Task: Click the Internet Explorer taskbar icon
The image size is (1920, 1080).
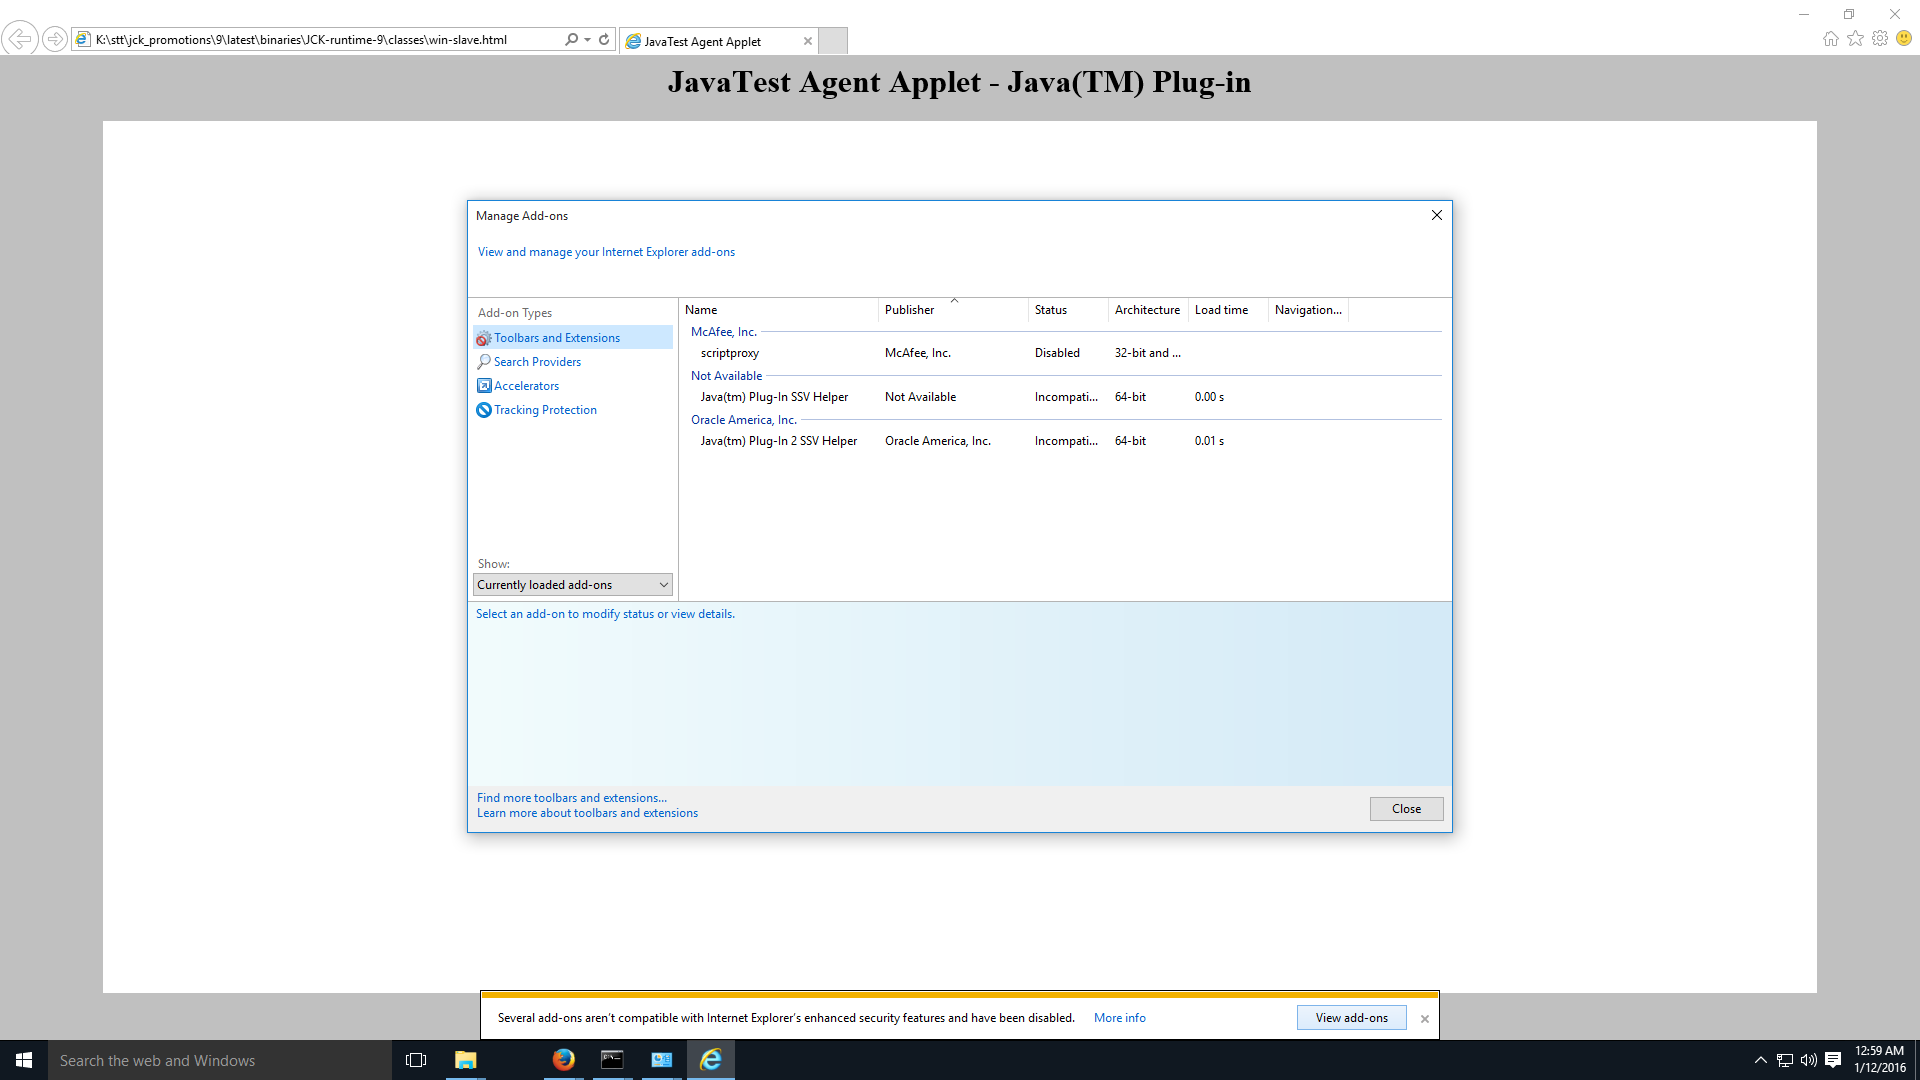Action: click(711, 1060)
